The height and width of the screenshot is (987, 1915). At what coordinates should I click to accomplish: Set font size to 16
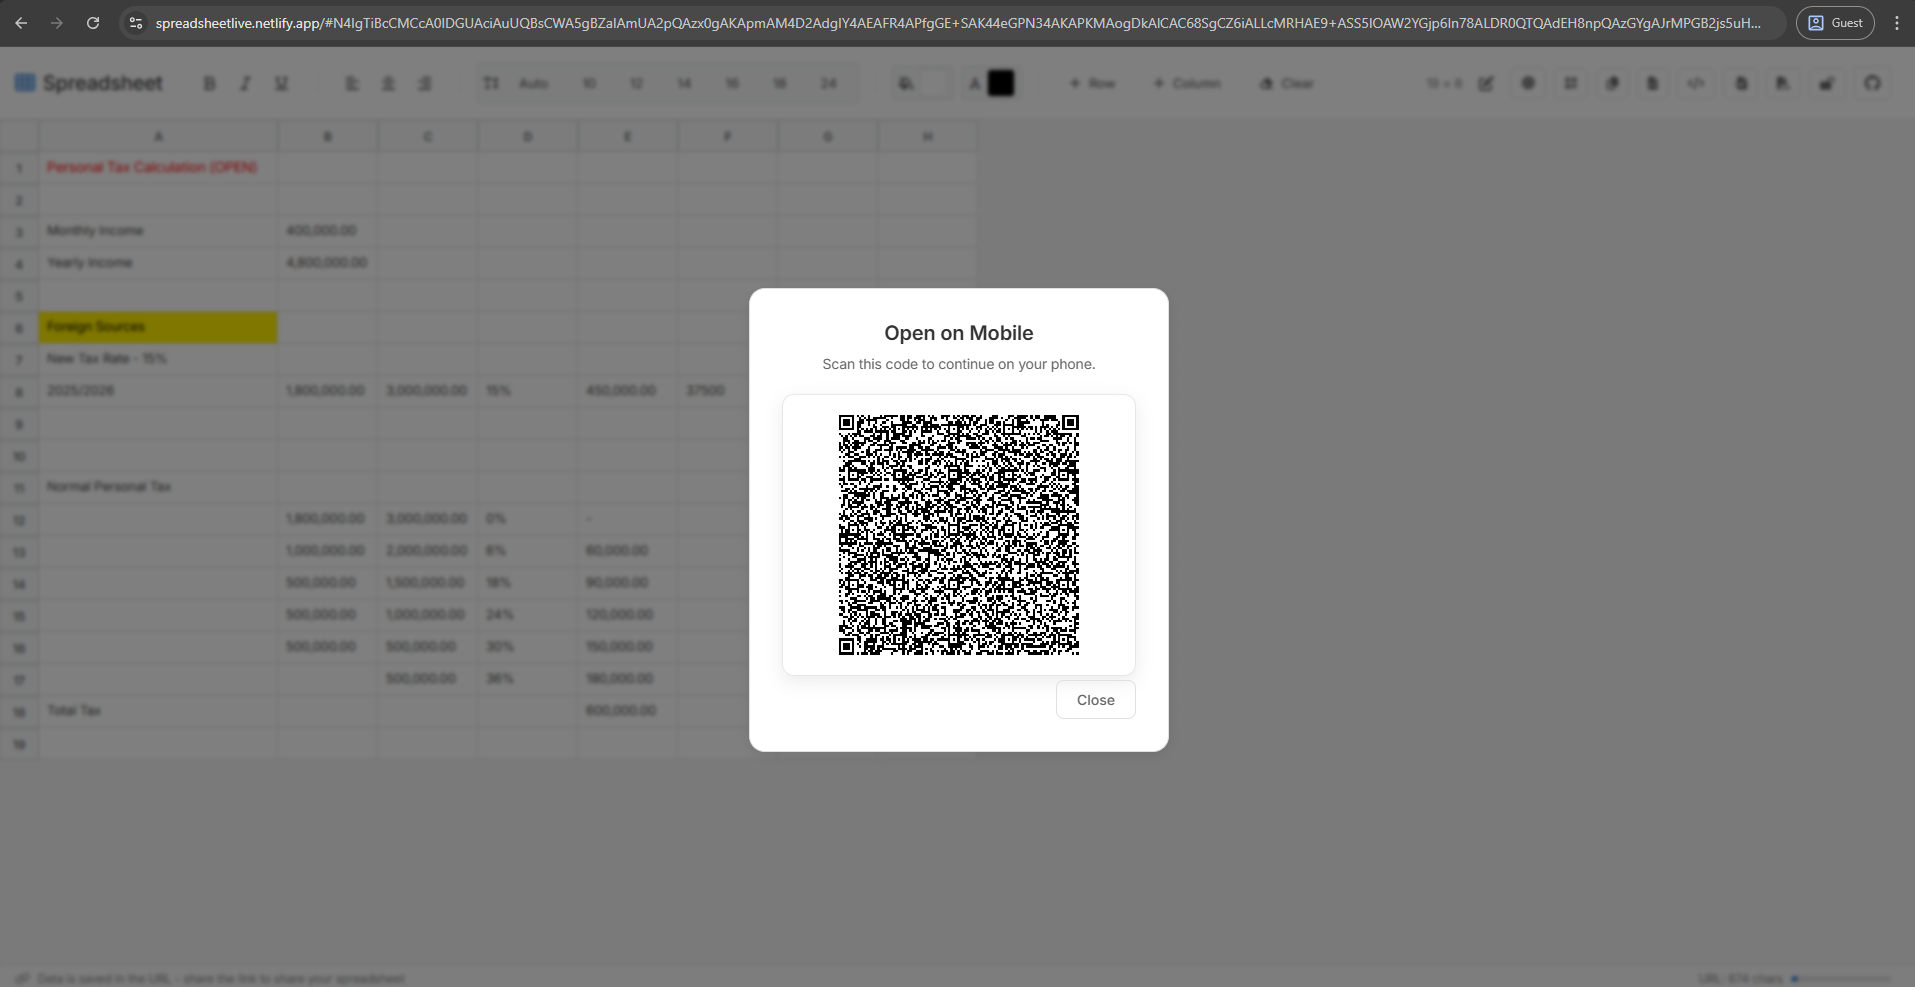(x=732, y=84)
